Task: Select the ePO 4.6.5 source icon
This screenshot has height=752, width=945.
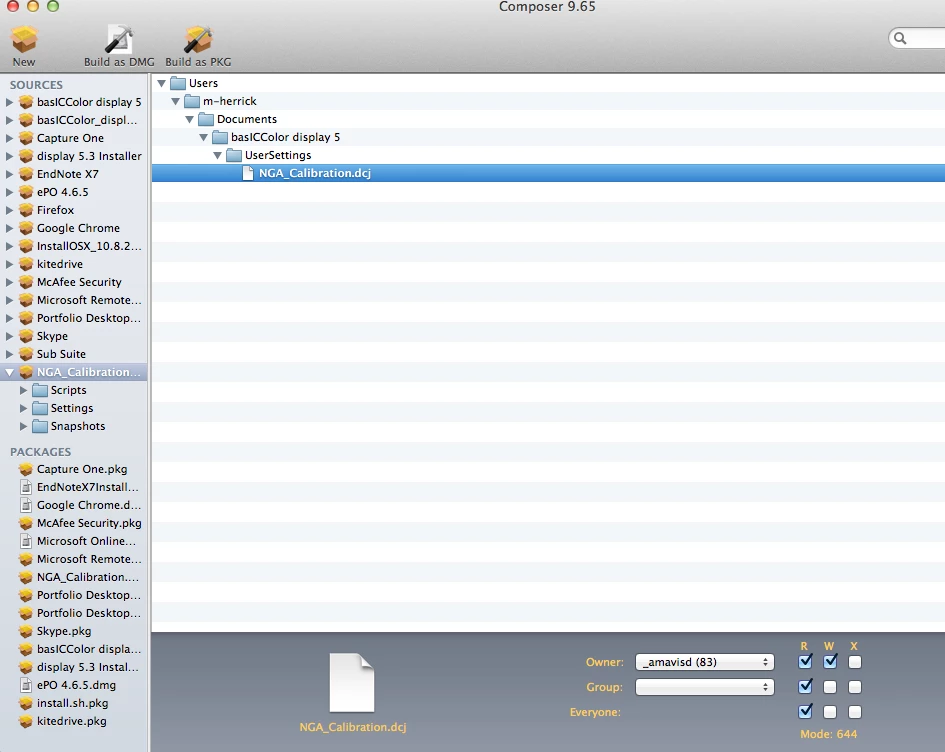Action: pyautogui.click(x=26, y=192)
